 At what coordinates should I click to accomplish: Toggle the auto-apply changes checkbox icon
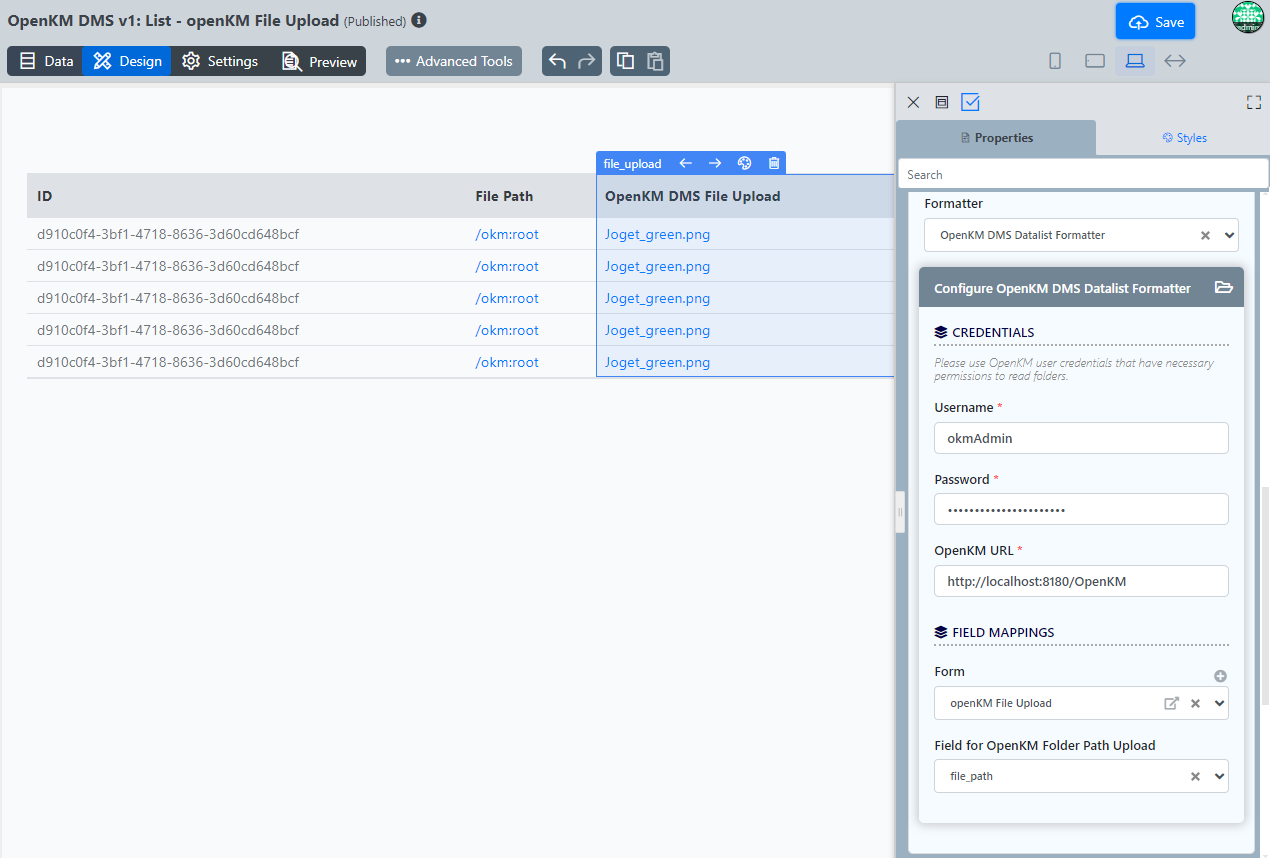point(970,102)
